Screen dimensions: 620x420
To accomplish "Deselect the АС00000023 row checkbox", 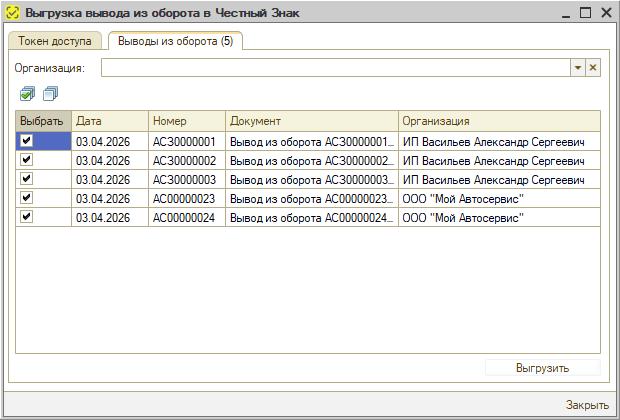I will point(27,198).
